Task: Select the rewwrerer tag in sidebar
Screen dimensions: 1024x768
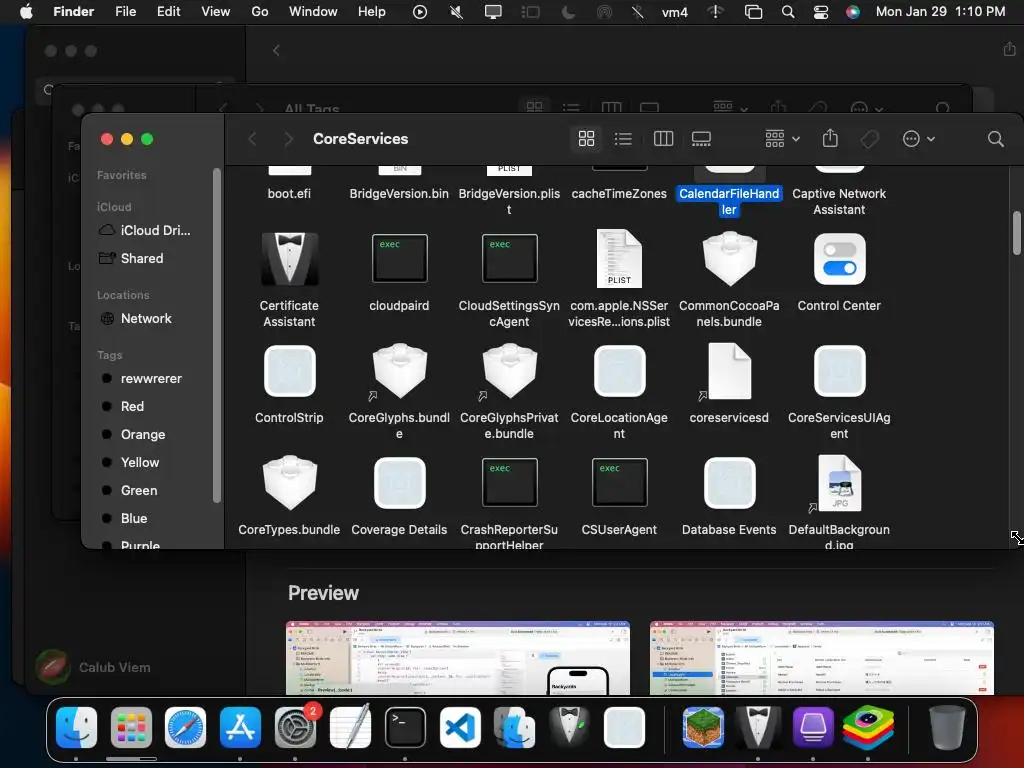Action: pyautogui.click(x=154, y=379)
